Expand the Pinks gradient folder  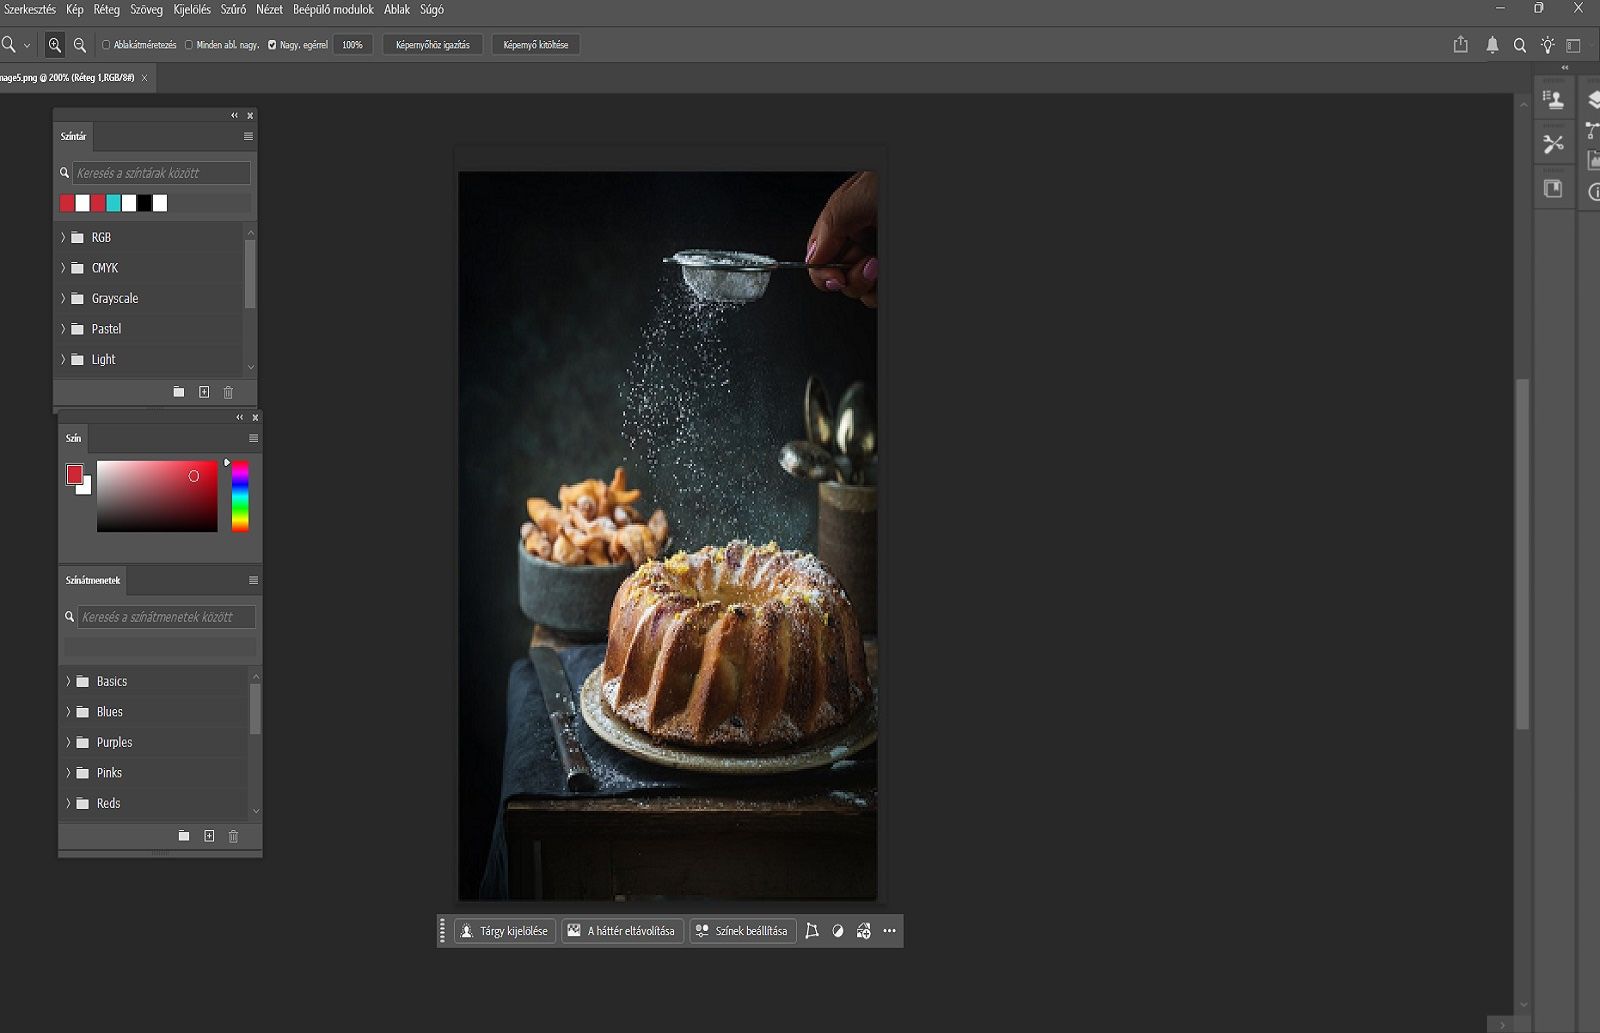point(68,773)
